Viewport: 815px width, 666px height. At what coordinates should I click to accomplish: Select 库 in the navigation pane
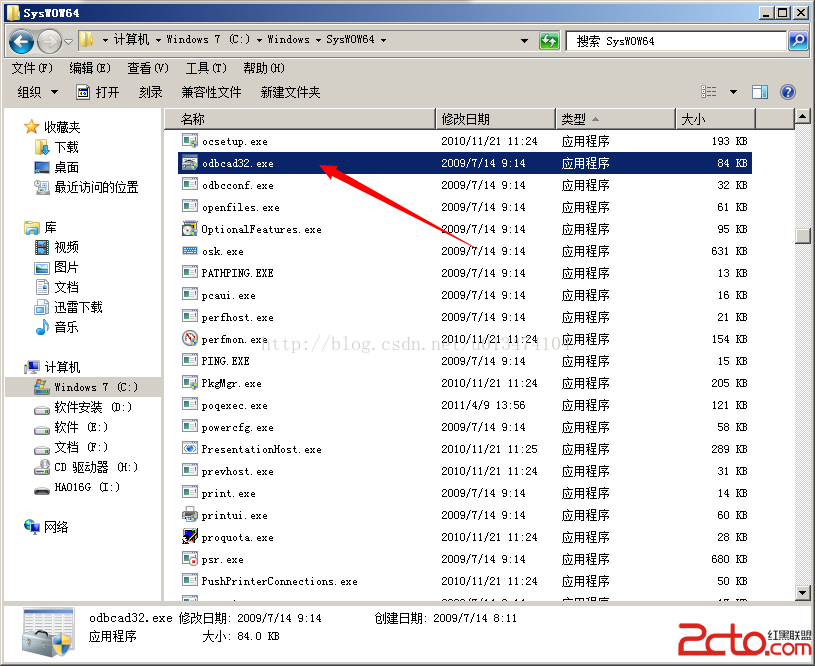pyautogui.click(x=41, y=227)
